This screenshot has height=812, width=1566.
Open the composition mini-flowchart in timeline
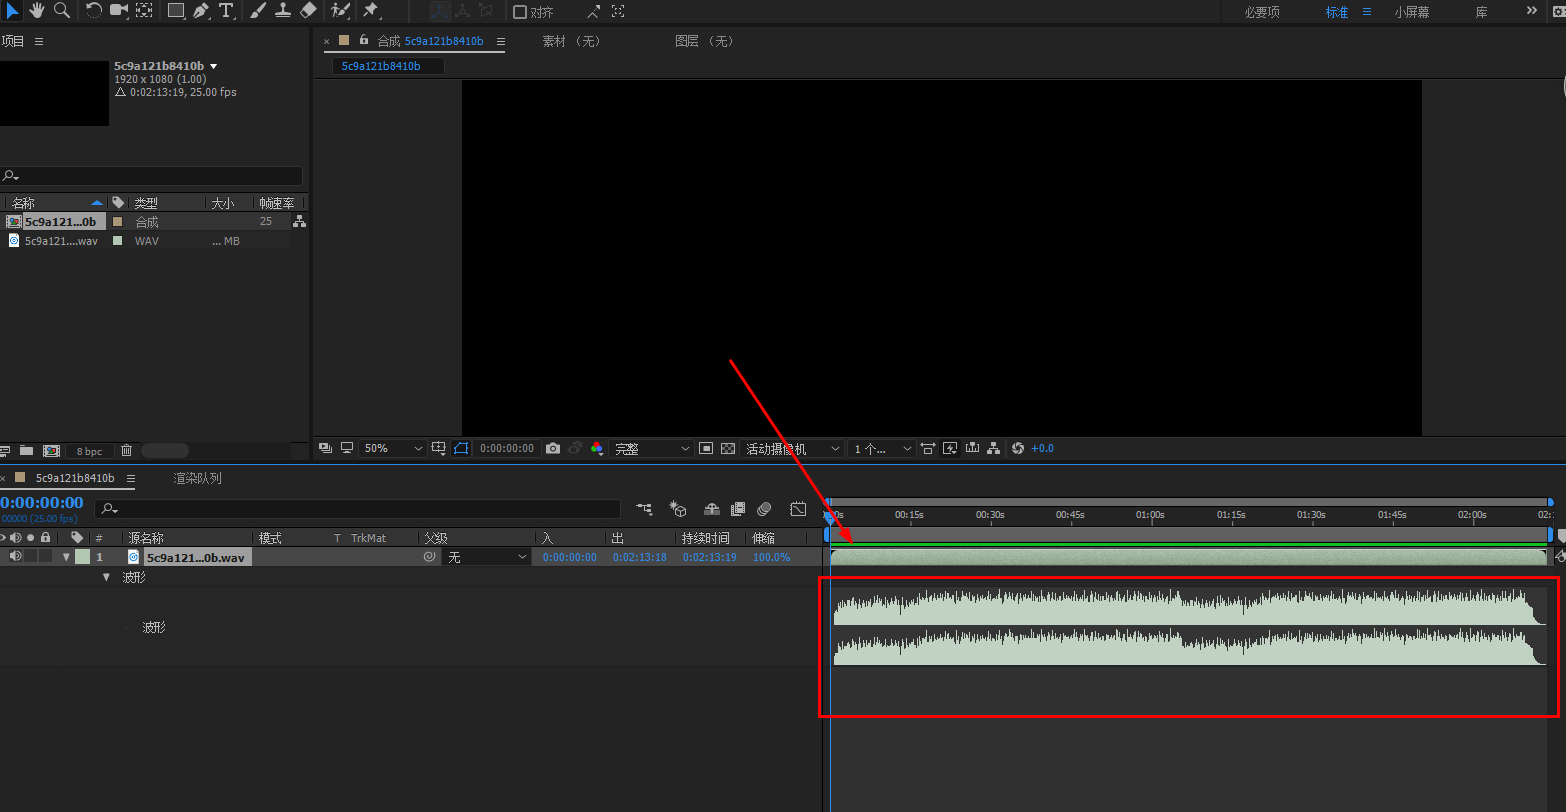tap(644, 509)
